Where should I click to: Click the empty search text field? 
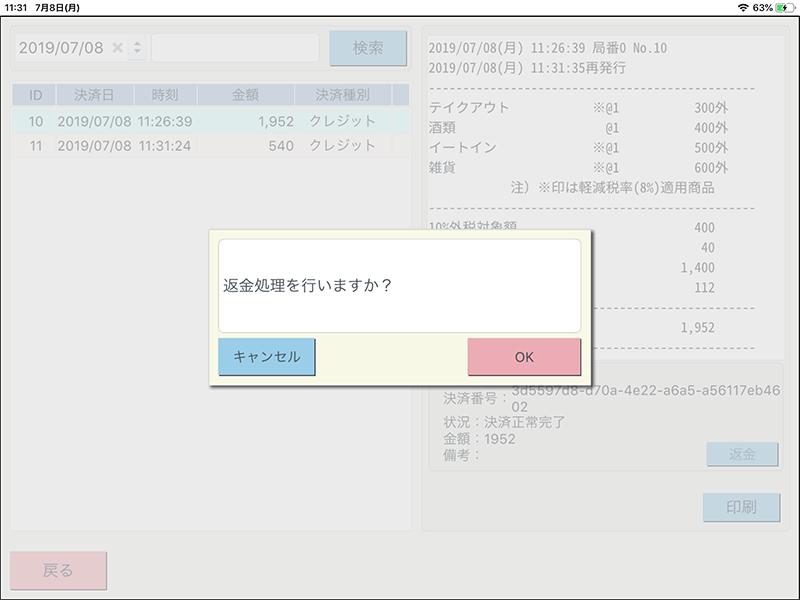[x=235, y=48]
